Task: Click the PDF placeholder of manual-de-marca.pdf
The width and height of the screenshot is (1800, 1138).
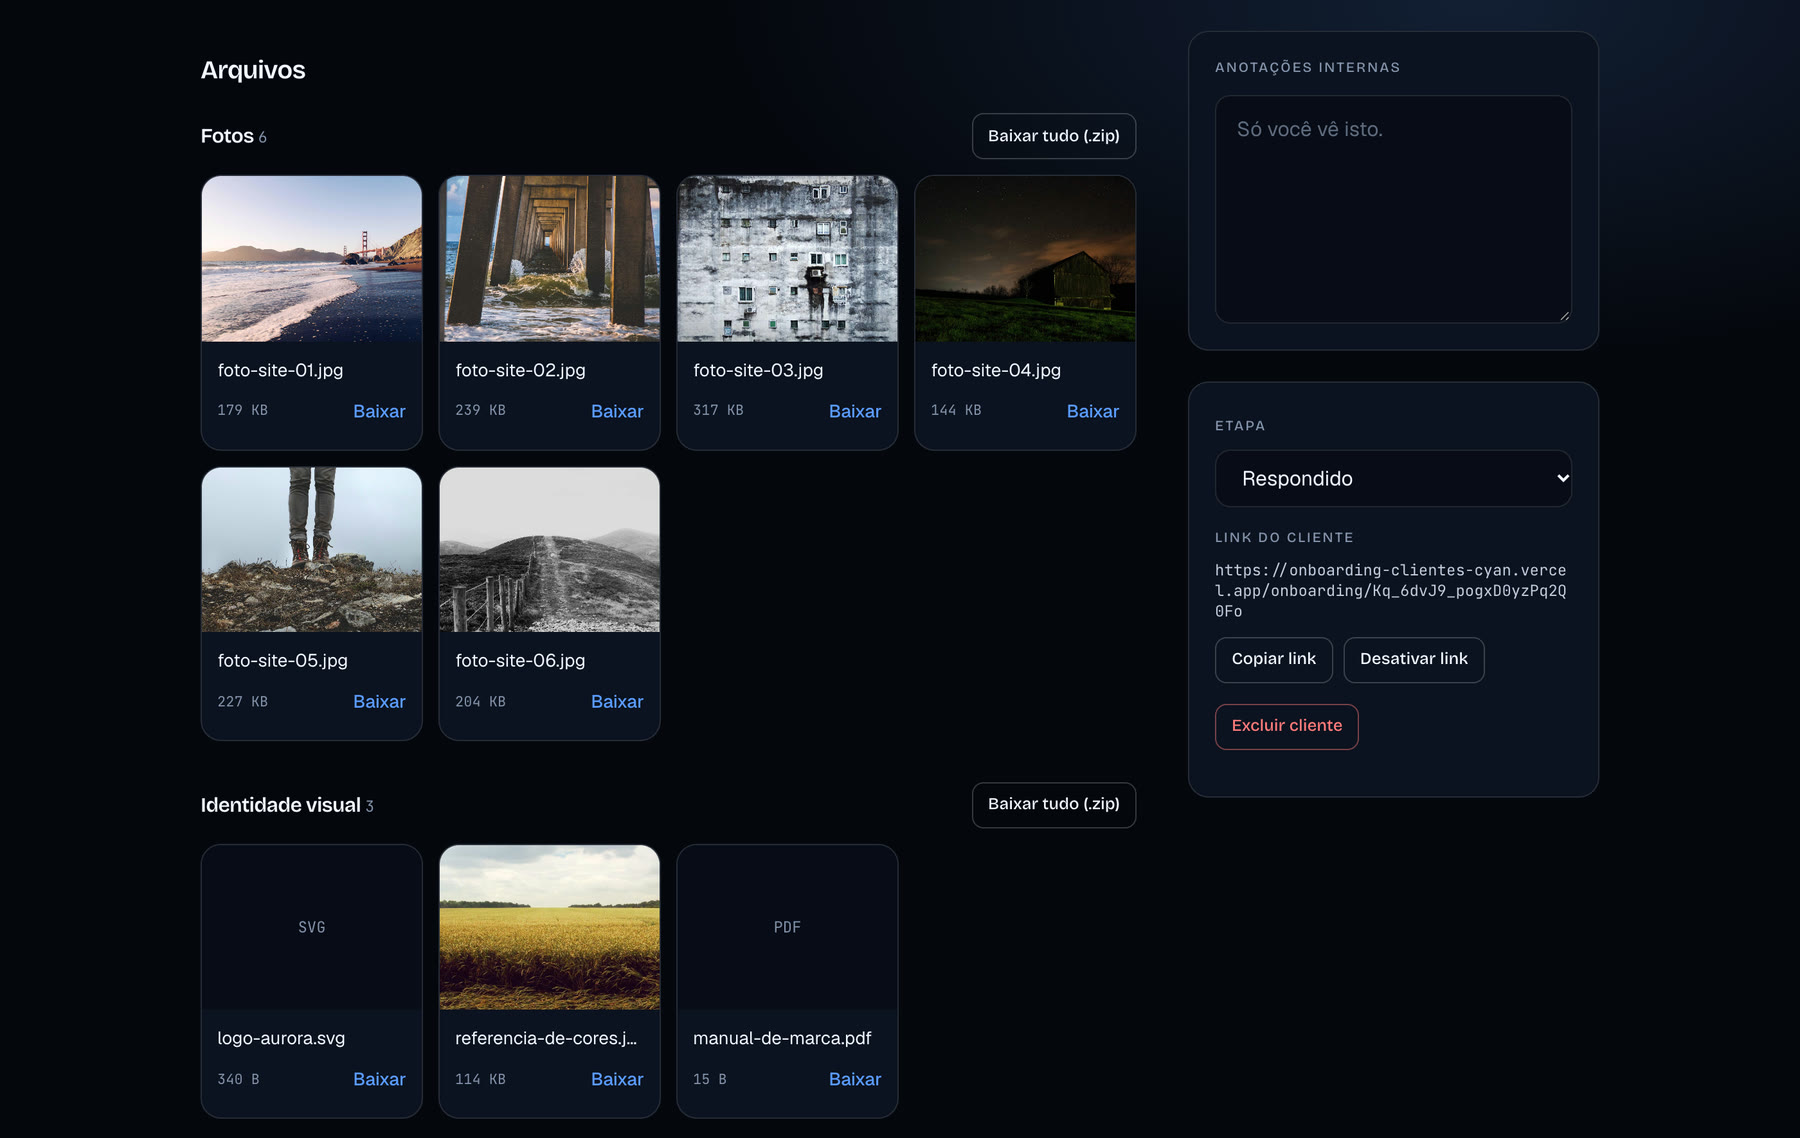Action: (x=787, y=927)
